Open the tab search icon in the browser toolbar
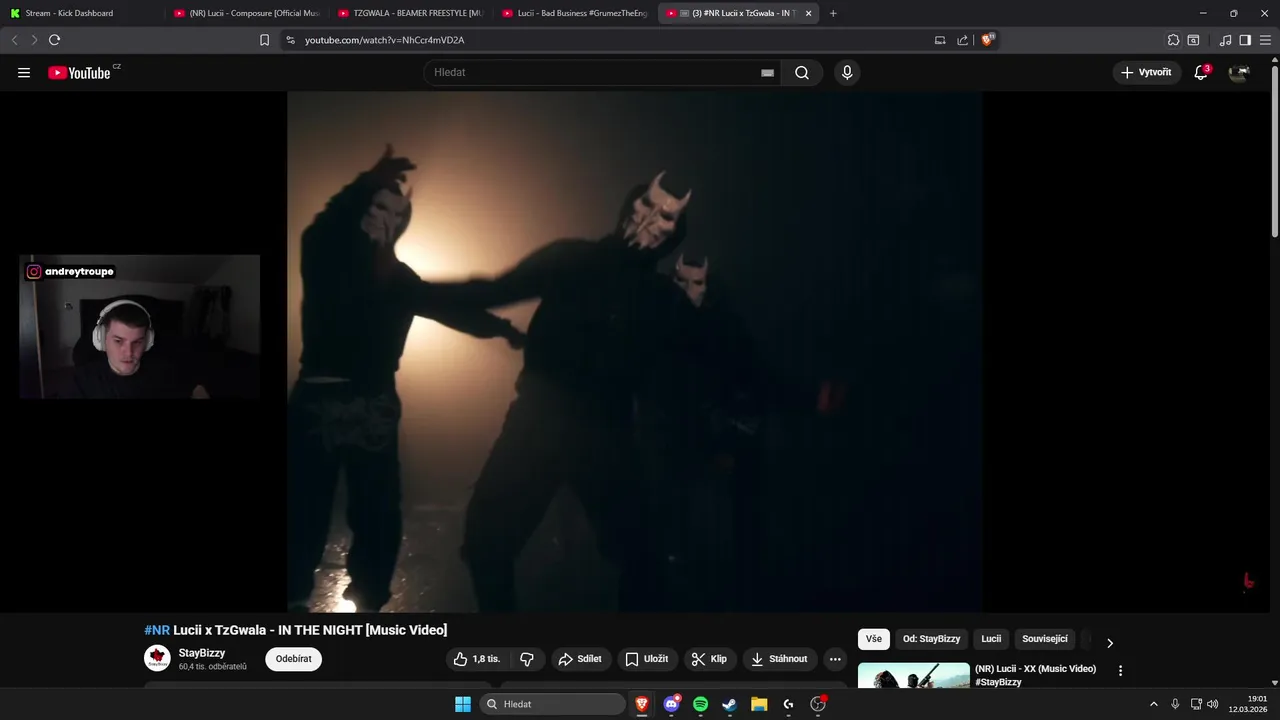 click(x=1193, y=40)
